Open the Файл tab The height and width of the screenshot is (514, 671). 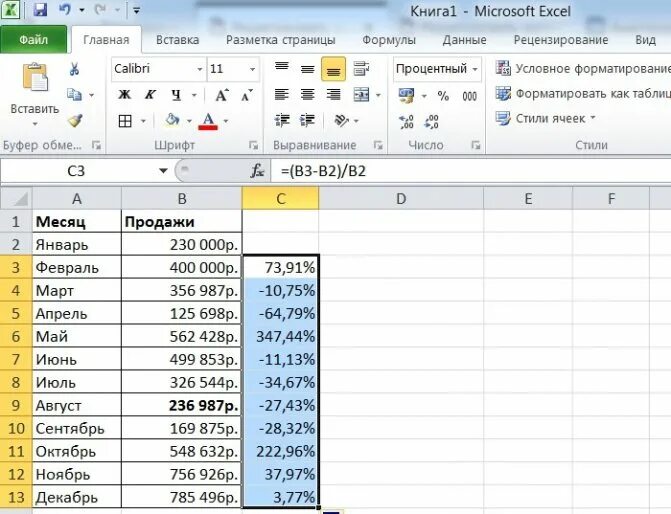tap(33, 40)
